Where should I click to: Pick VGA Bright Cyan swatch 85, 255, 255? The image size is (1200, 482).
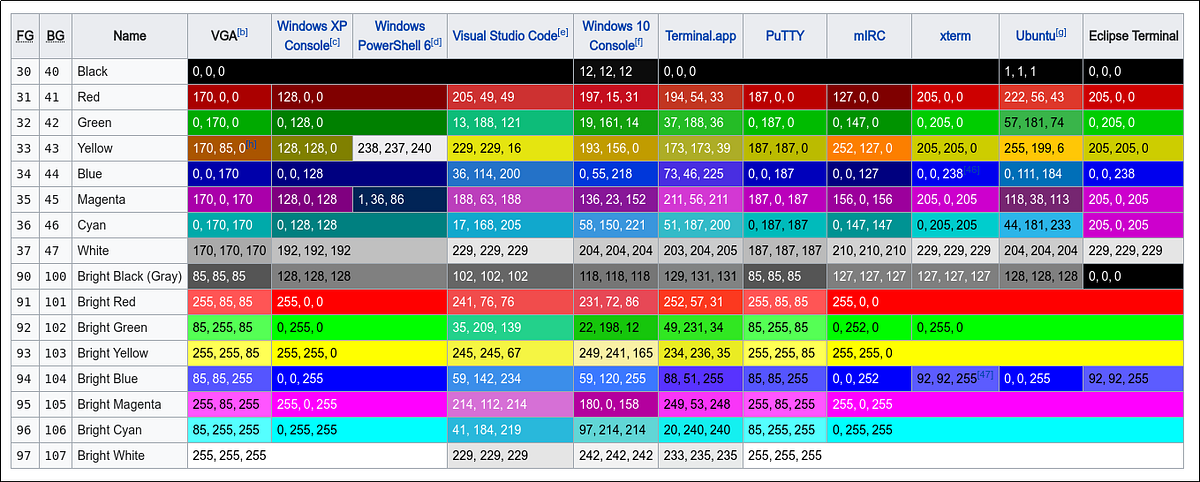click(229, 430)
